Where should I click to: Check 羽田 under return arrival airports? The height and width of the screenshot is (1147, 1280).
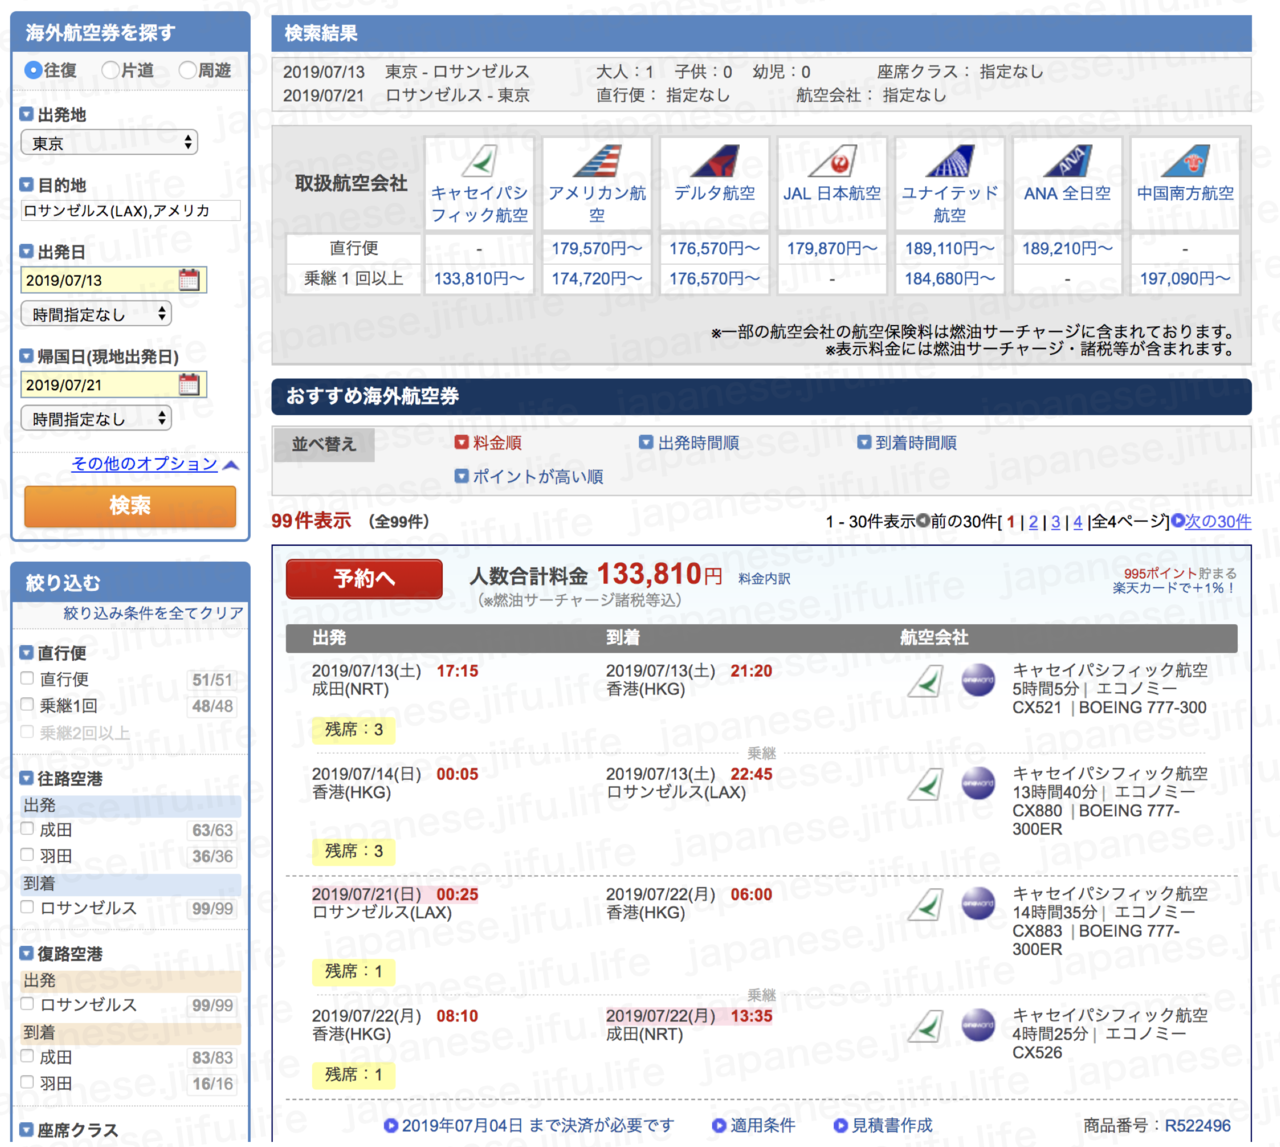(x=28, y=1082)
